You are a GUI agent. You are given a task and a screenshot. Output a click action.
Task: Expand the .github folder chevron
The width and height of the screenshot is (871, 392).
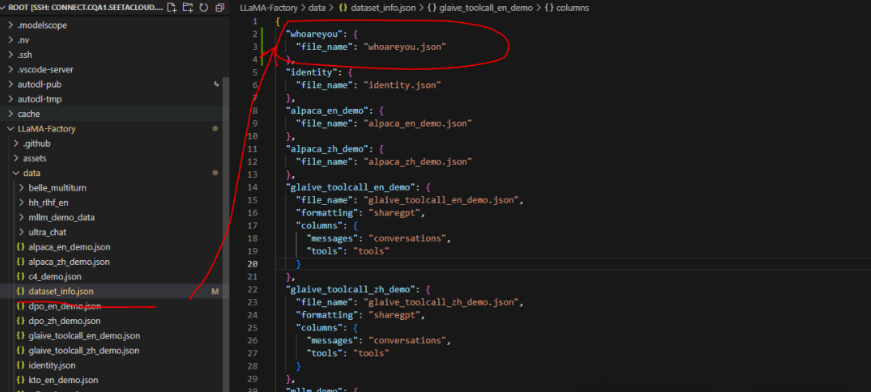click(16, 144)
